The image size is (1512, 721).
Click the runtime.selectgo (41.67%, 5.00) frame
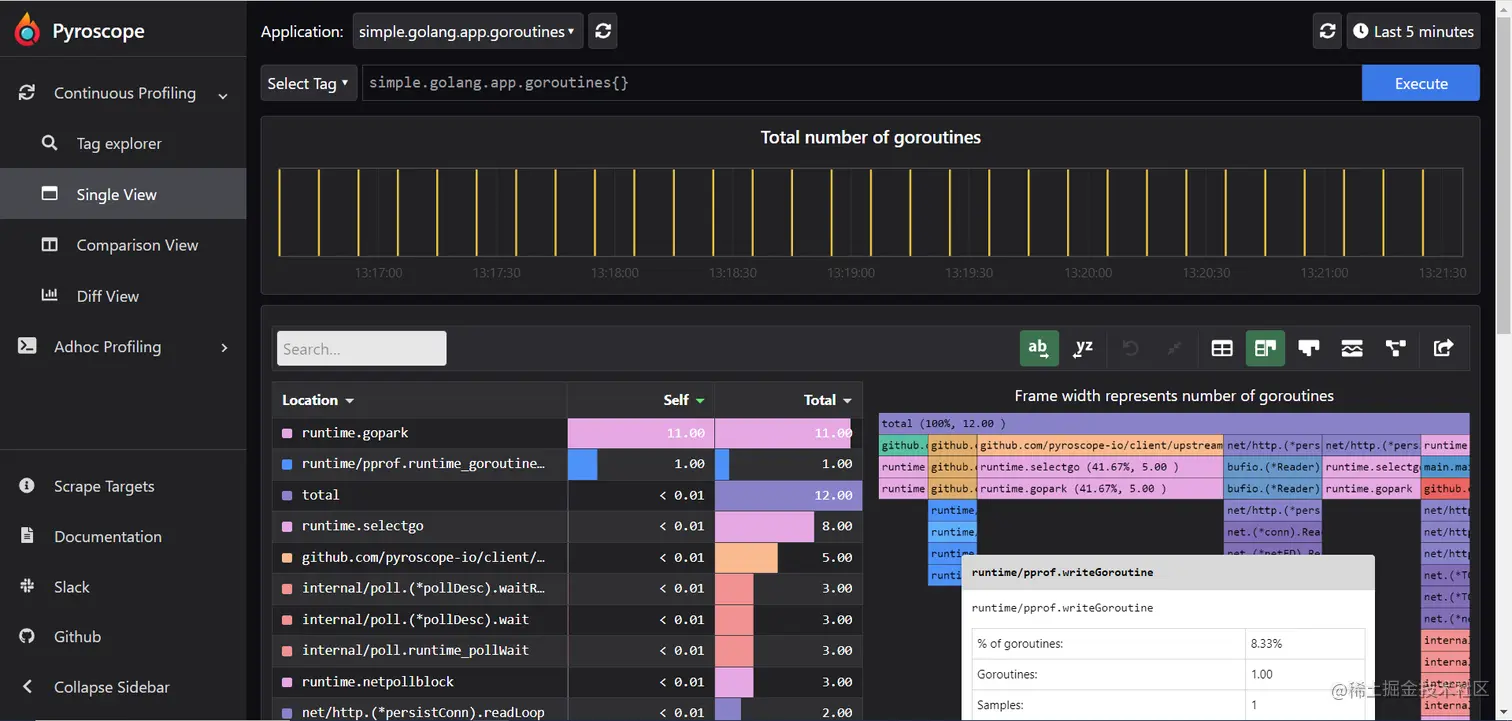click(x=1100, y=467)
